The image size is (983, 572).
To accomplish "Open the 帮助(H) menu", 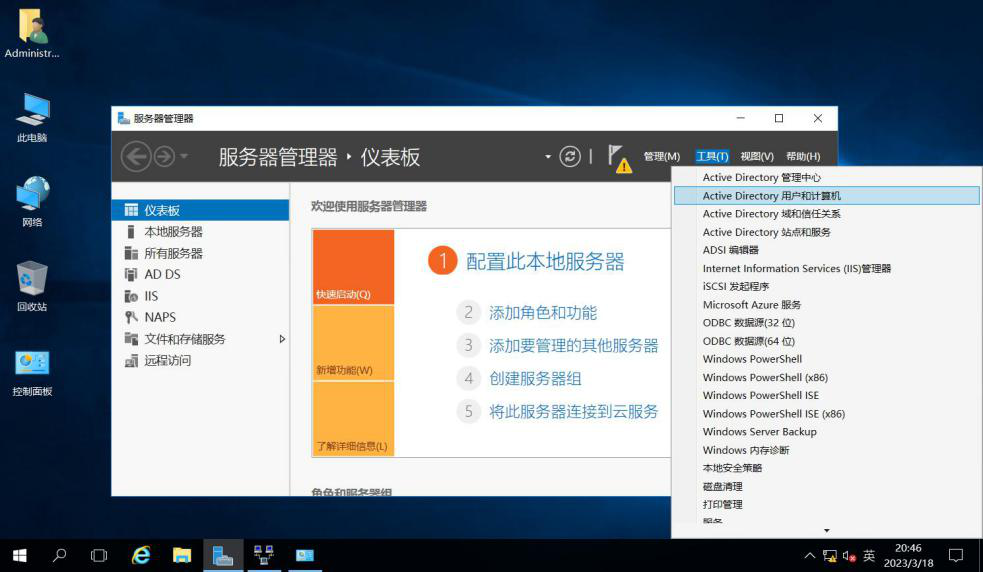I will coord(802,156).
